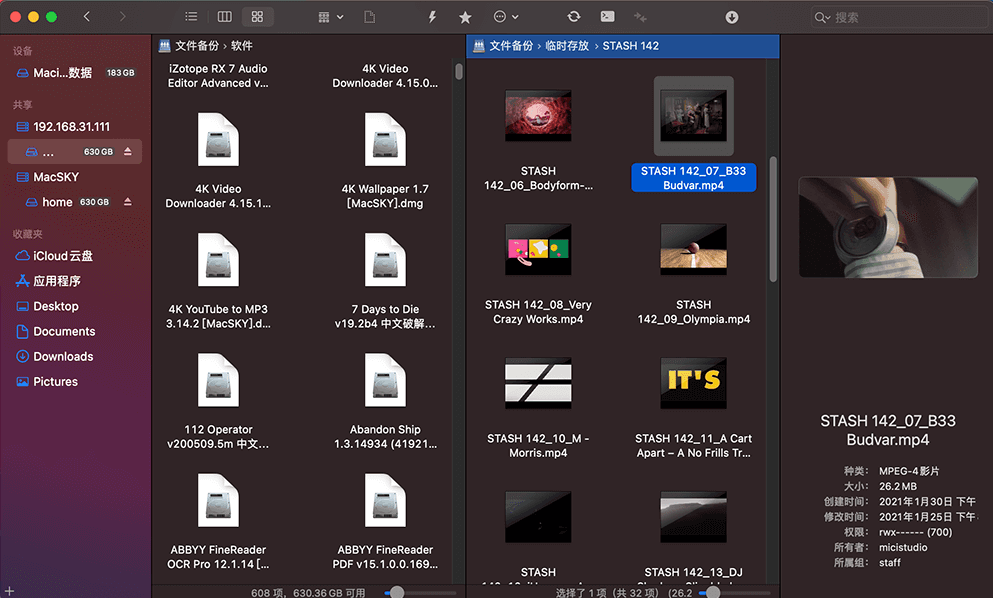This screenshot has width=993, height=598.
Task: Select 应用程序 in the sidebar favorites
Action: [x=57, y=281]
